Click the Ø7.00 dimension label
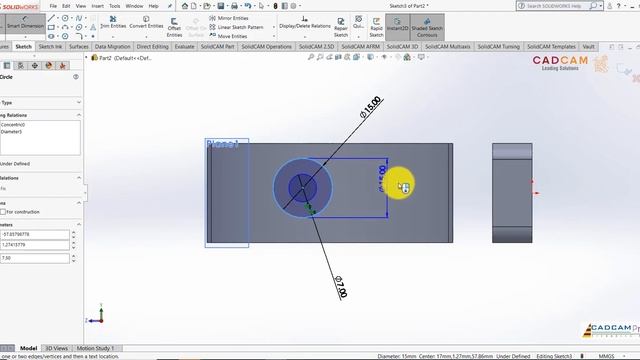Image resolution: width=640 pixels, height=360 pixels. point(341,287)
